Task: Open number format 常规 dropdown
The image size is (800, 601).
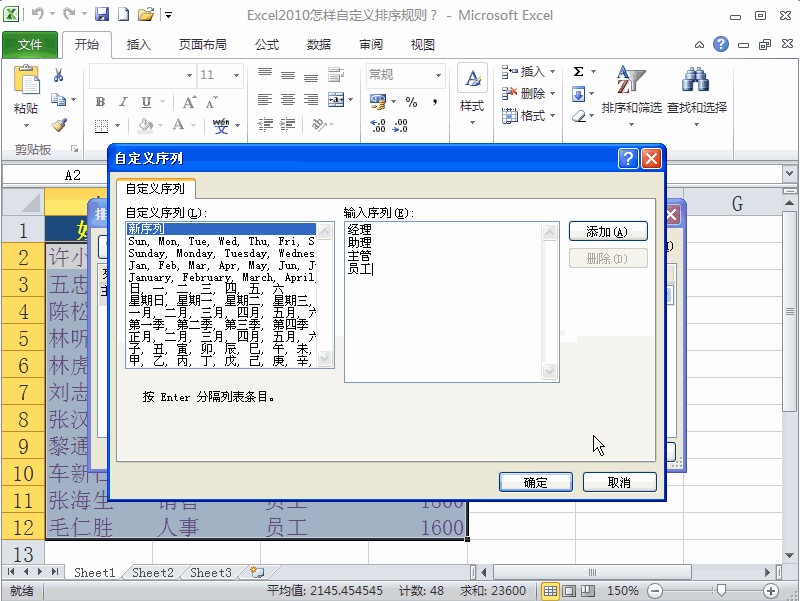Action: point(438,76)
